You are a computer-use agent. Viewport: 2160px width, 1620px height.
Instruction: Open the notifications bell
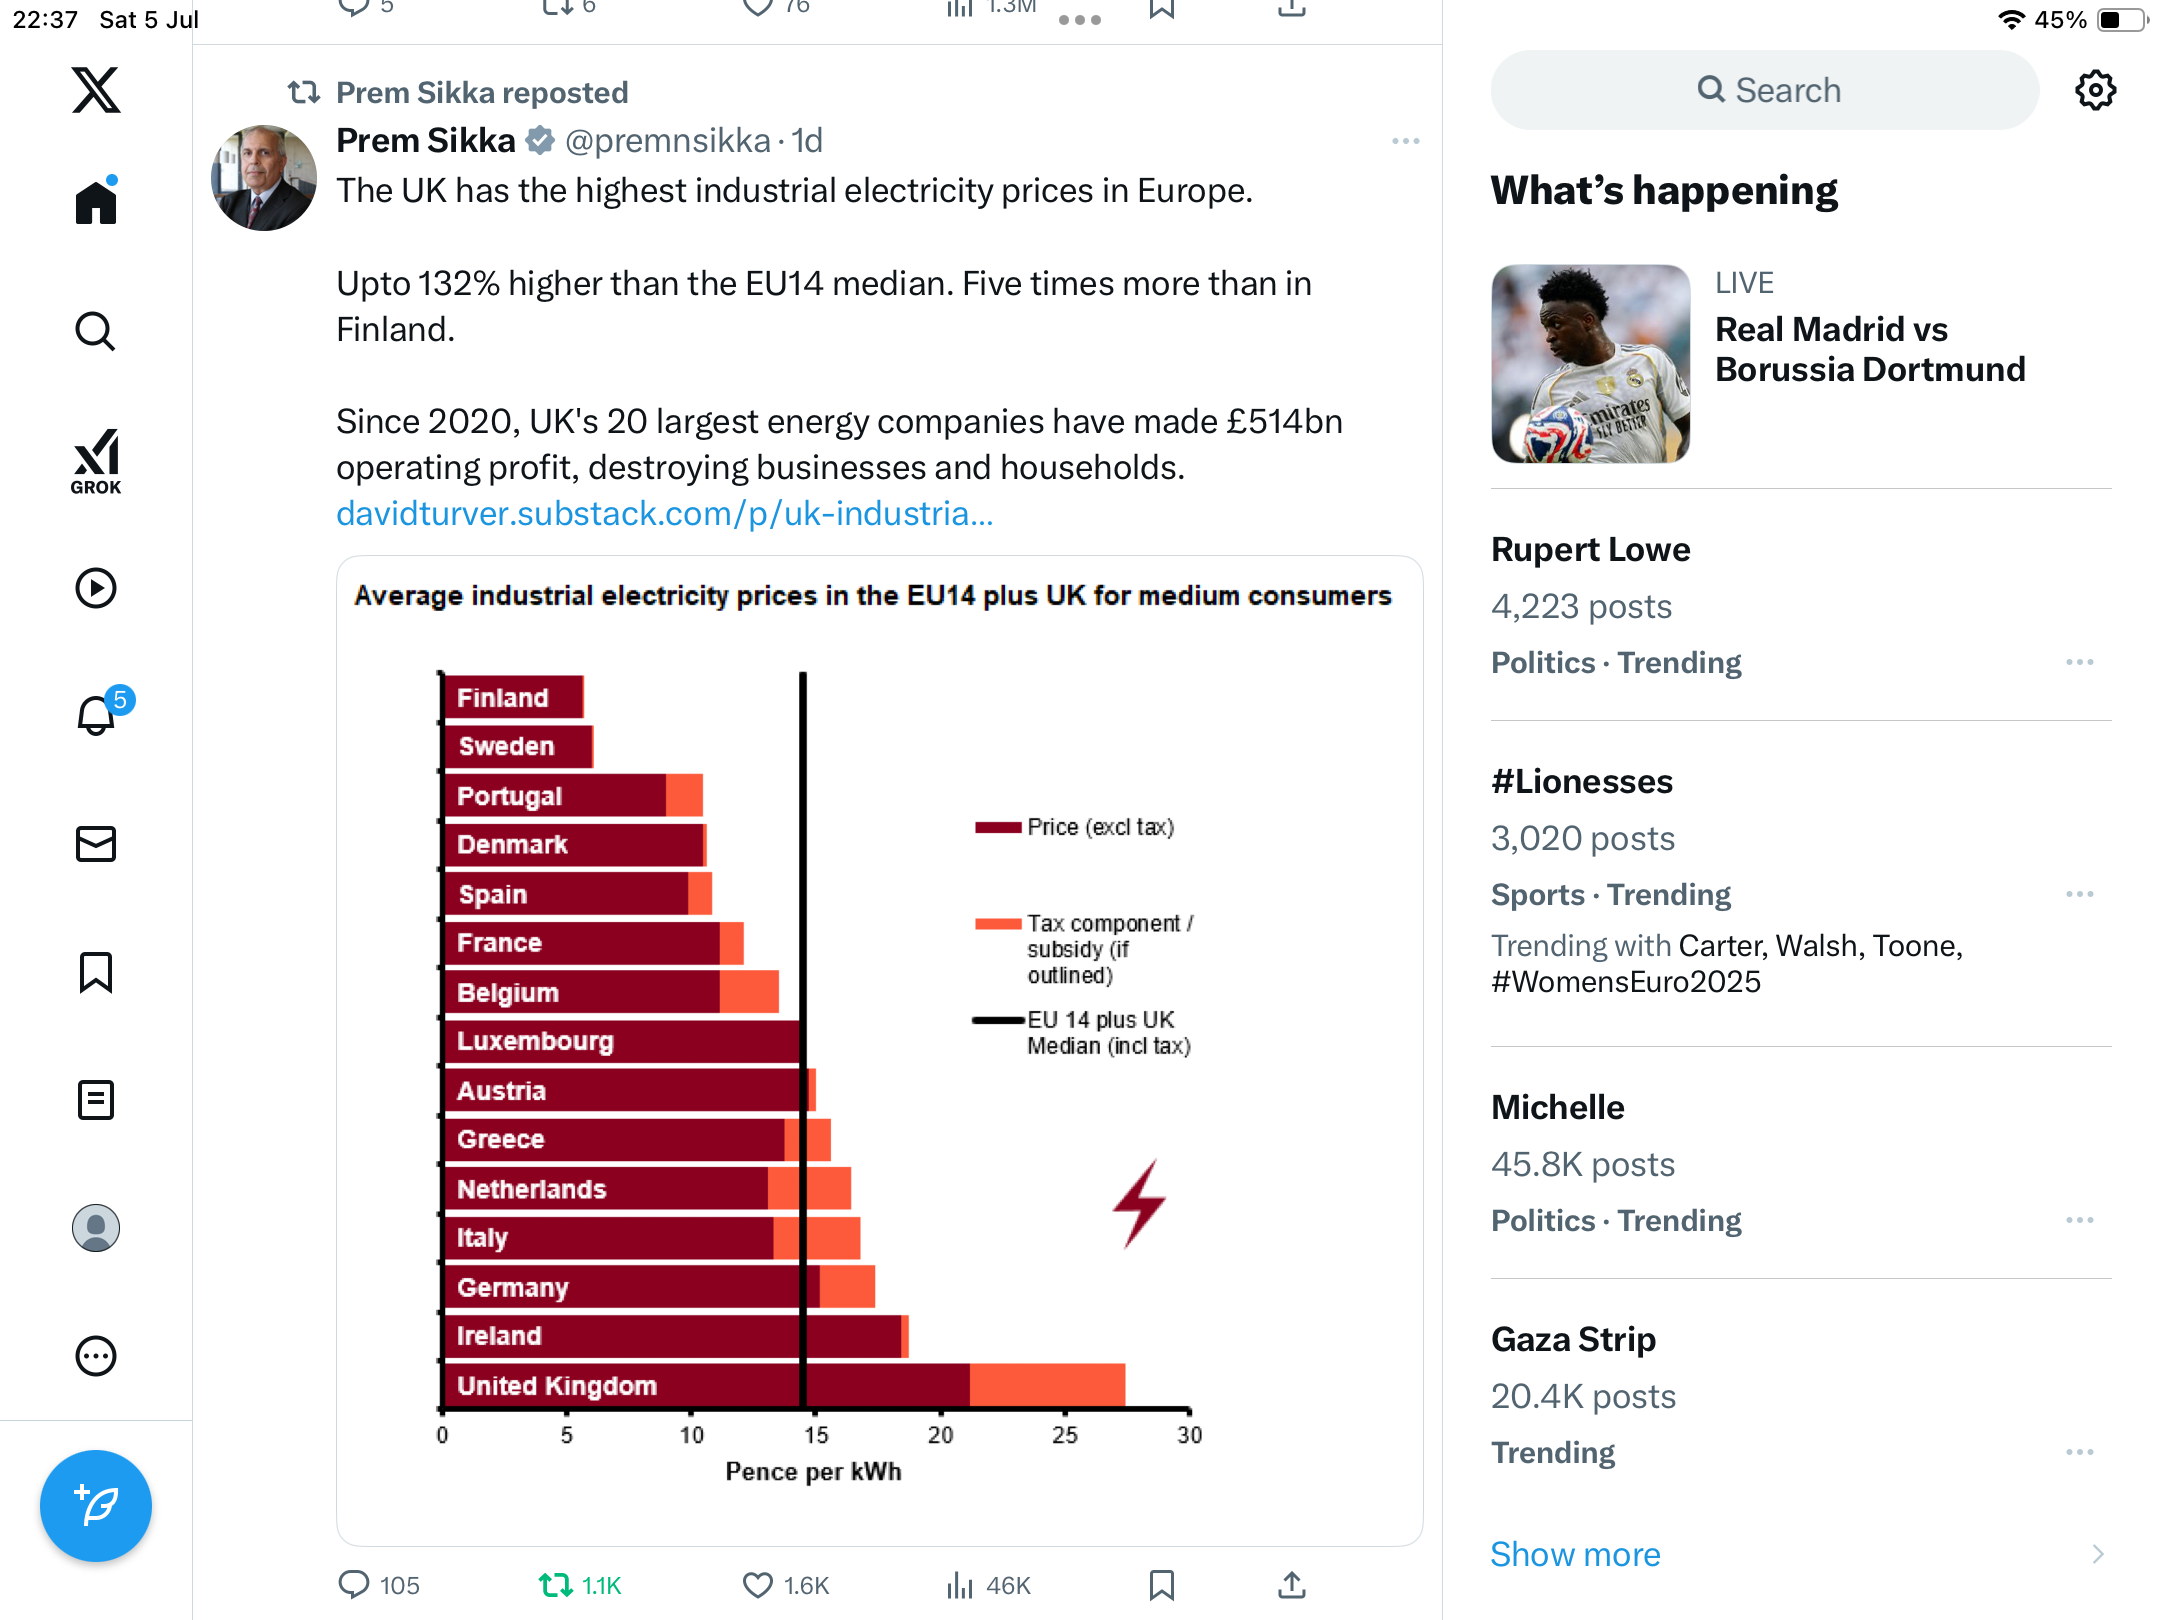[x=98, y=715]
